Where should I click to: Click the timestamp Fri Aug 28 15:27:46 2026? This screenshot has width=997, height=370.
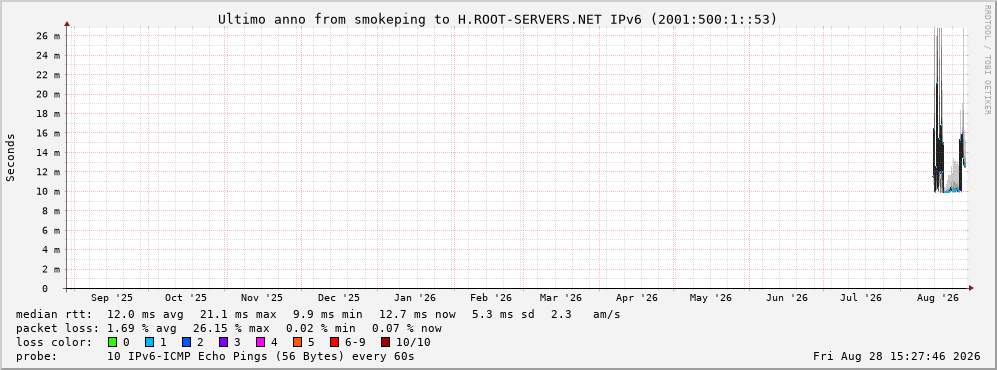click(x=897, y=356)
